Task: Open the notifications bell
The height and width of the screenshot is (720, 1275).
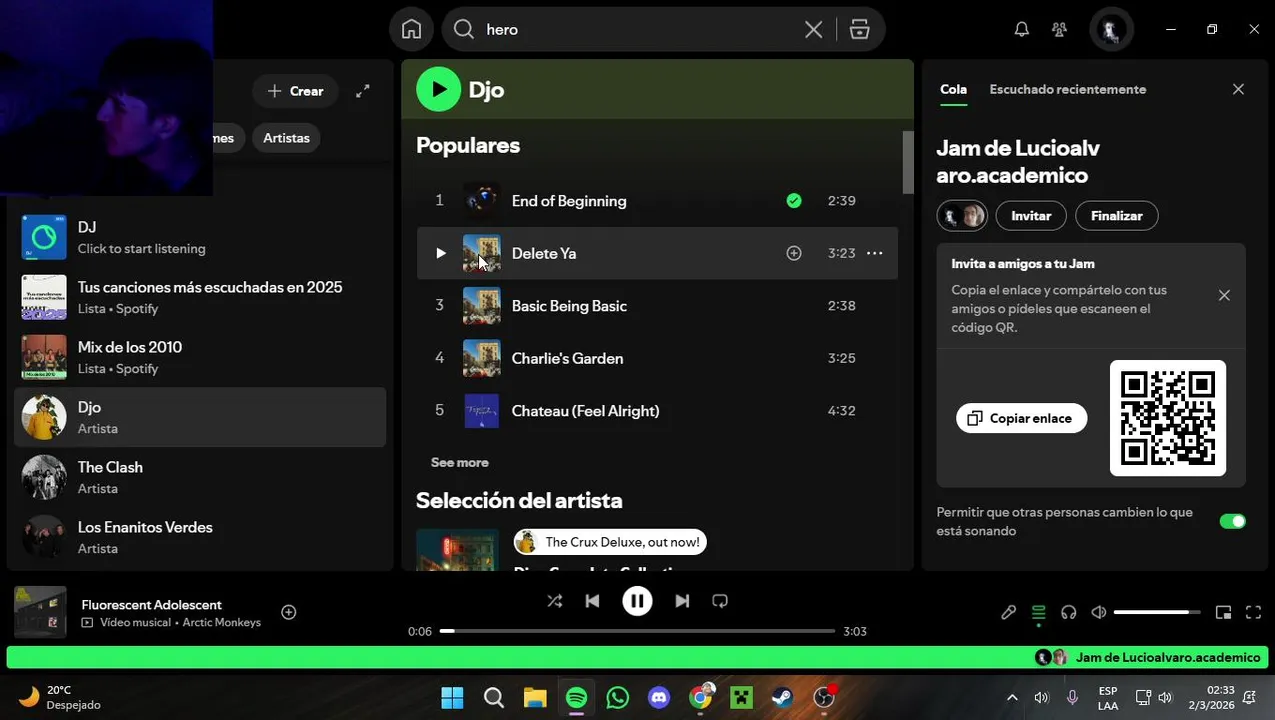Action: 1021,30
